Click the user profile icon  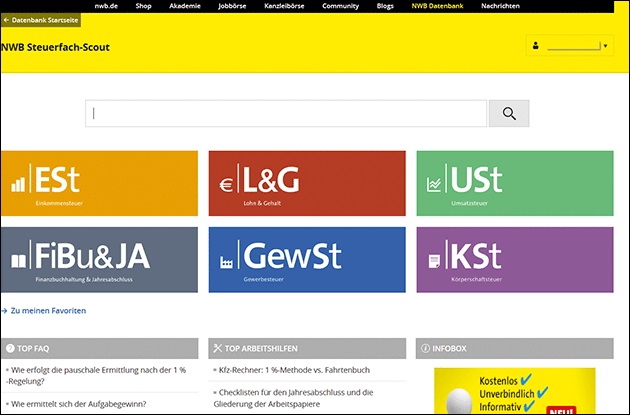point(536,46)
